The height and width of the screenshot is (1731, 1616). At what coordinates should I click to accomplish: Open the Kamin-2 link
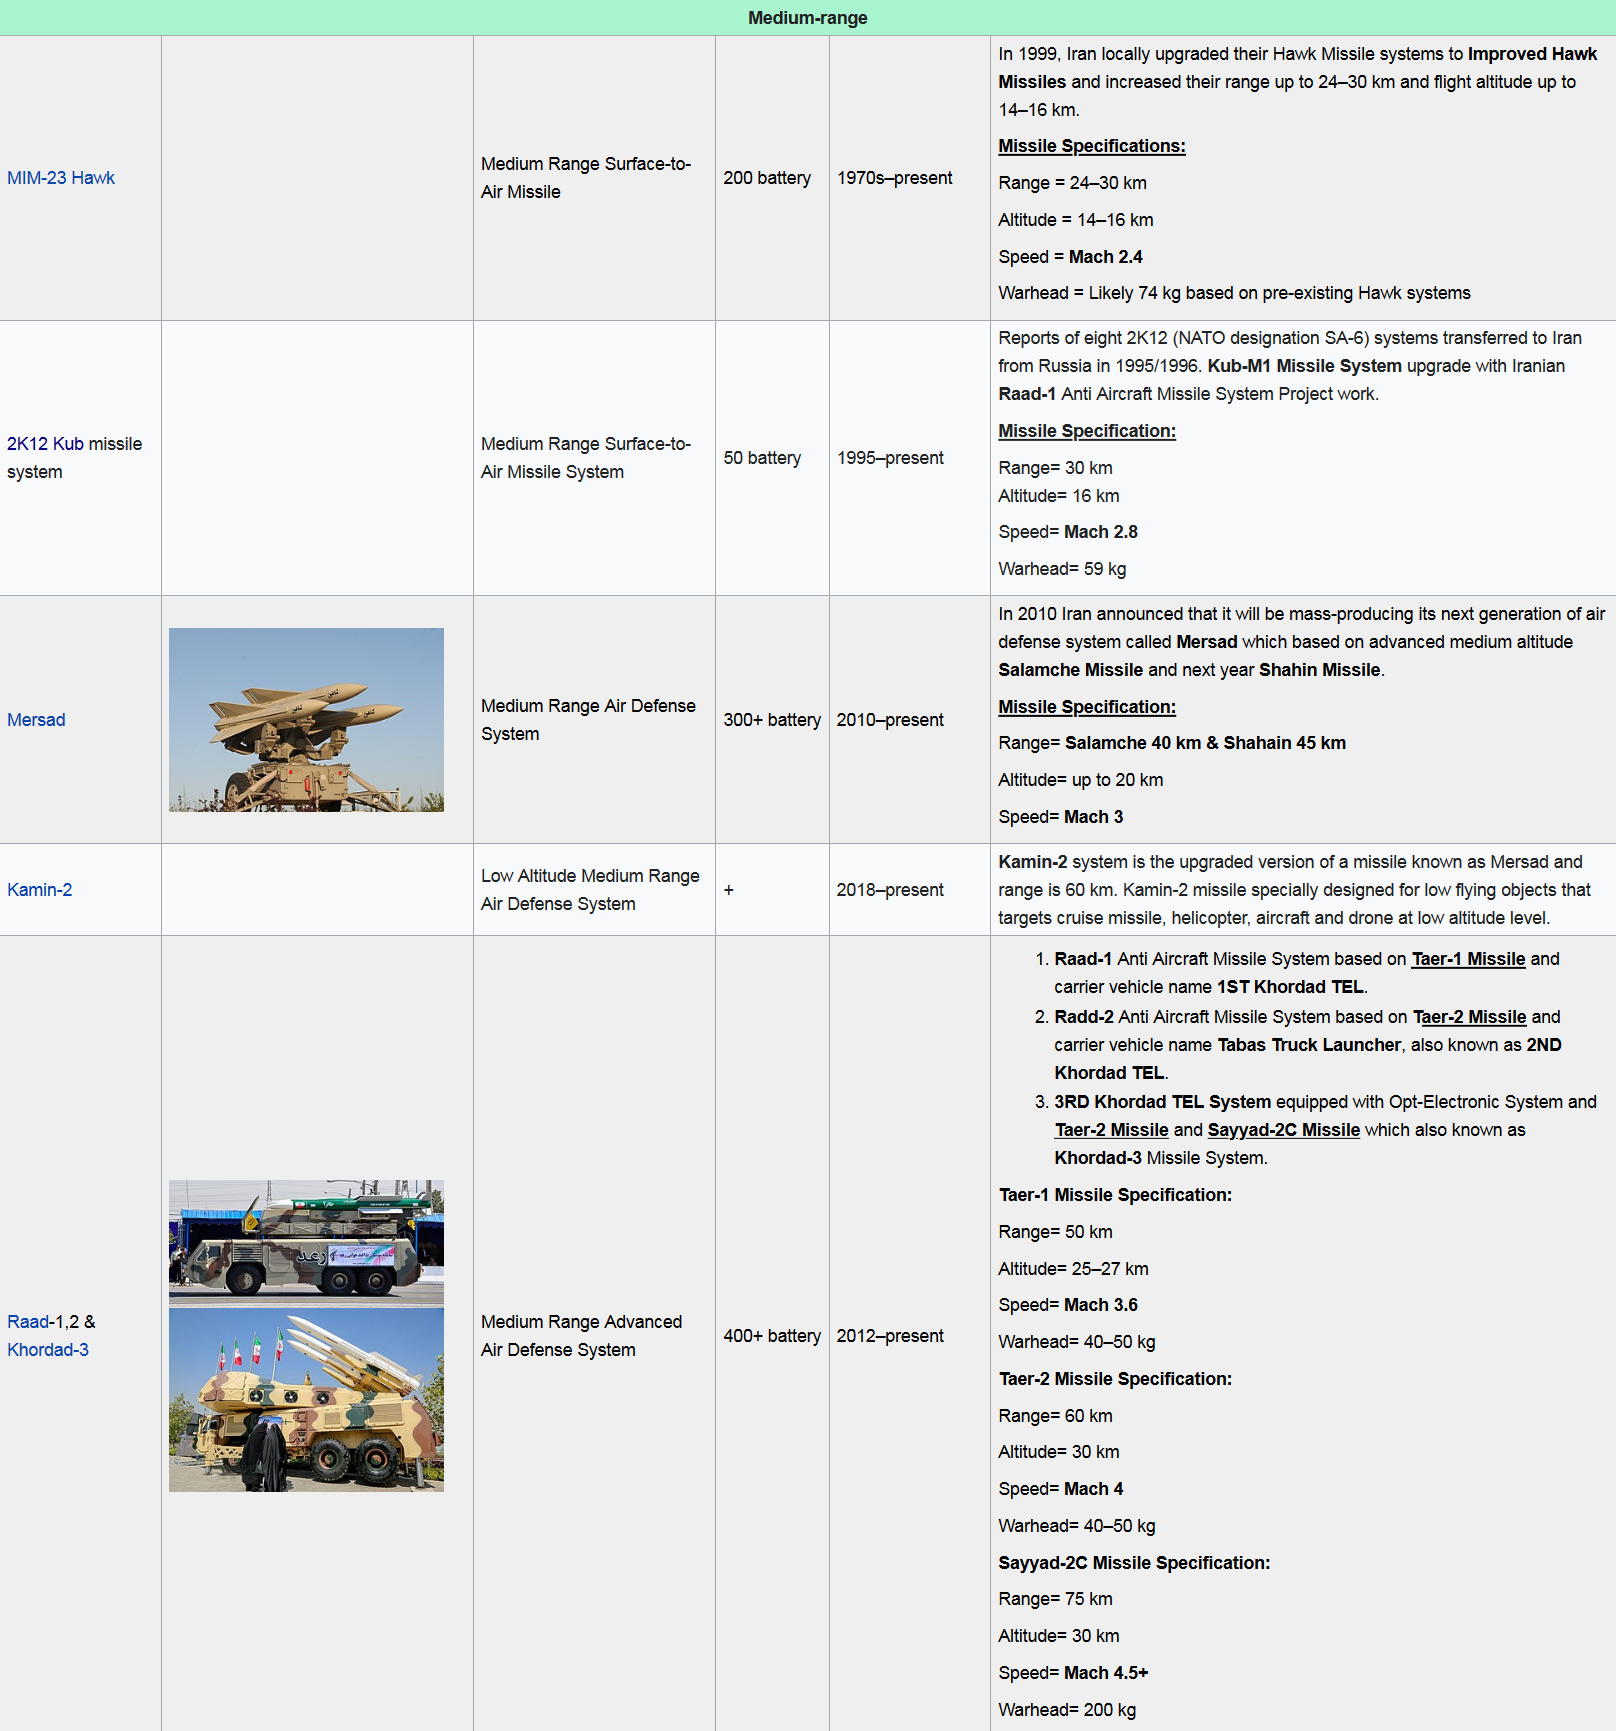coord(40,890)
